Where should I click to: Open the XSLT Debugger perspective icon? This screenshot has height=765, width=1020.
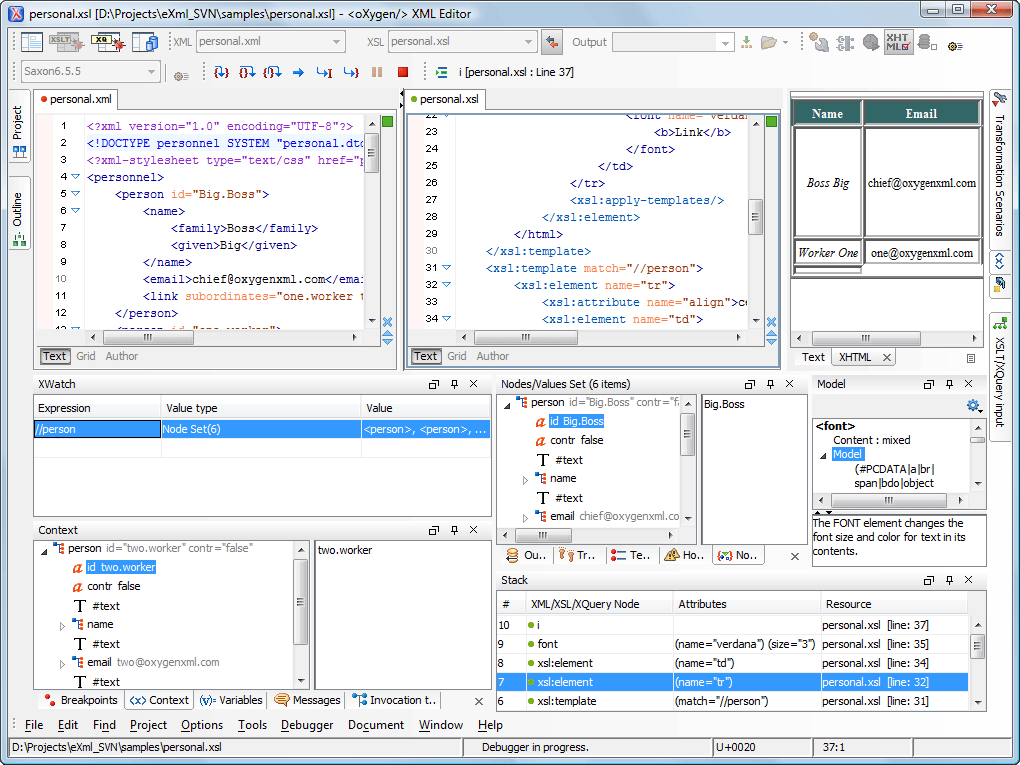point(67,42)
